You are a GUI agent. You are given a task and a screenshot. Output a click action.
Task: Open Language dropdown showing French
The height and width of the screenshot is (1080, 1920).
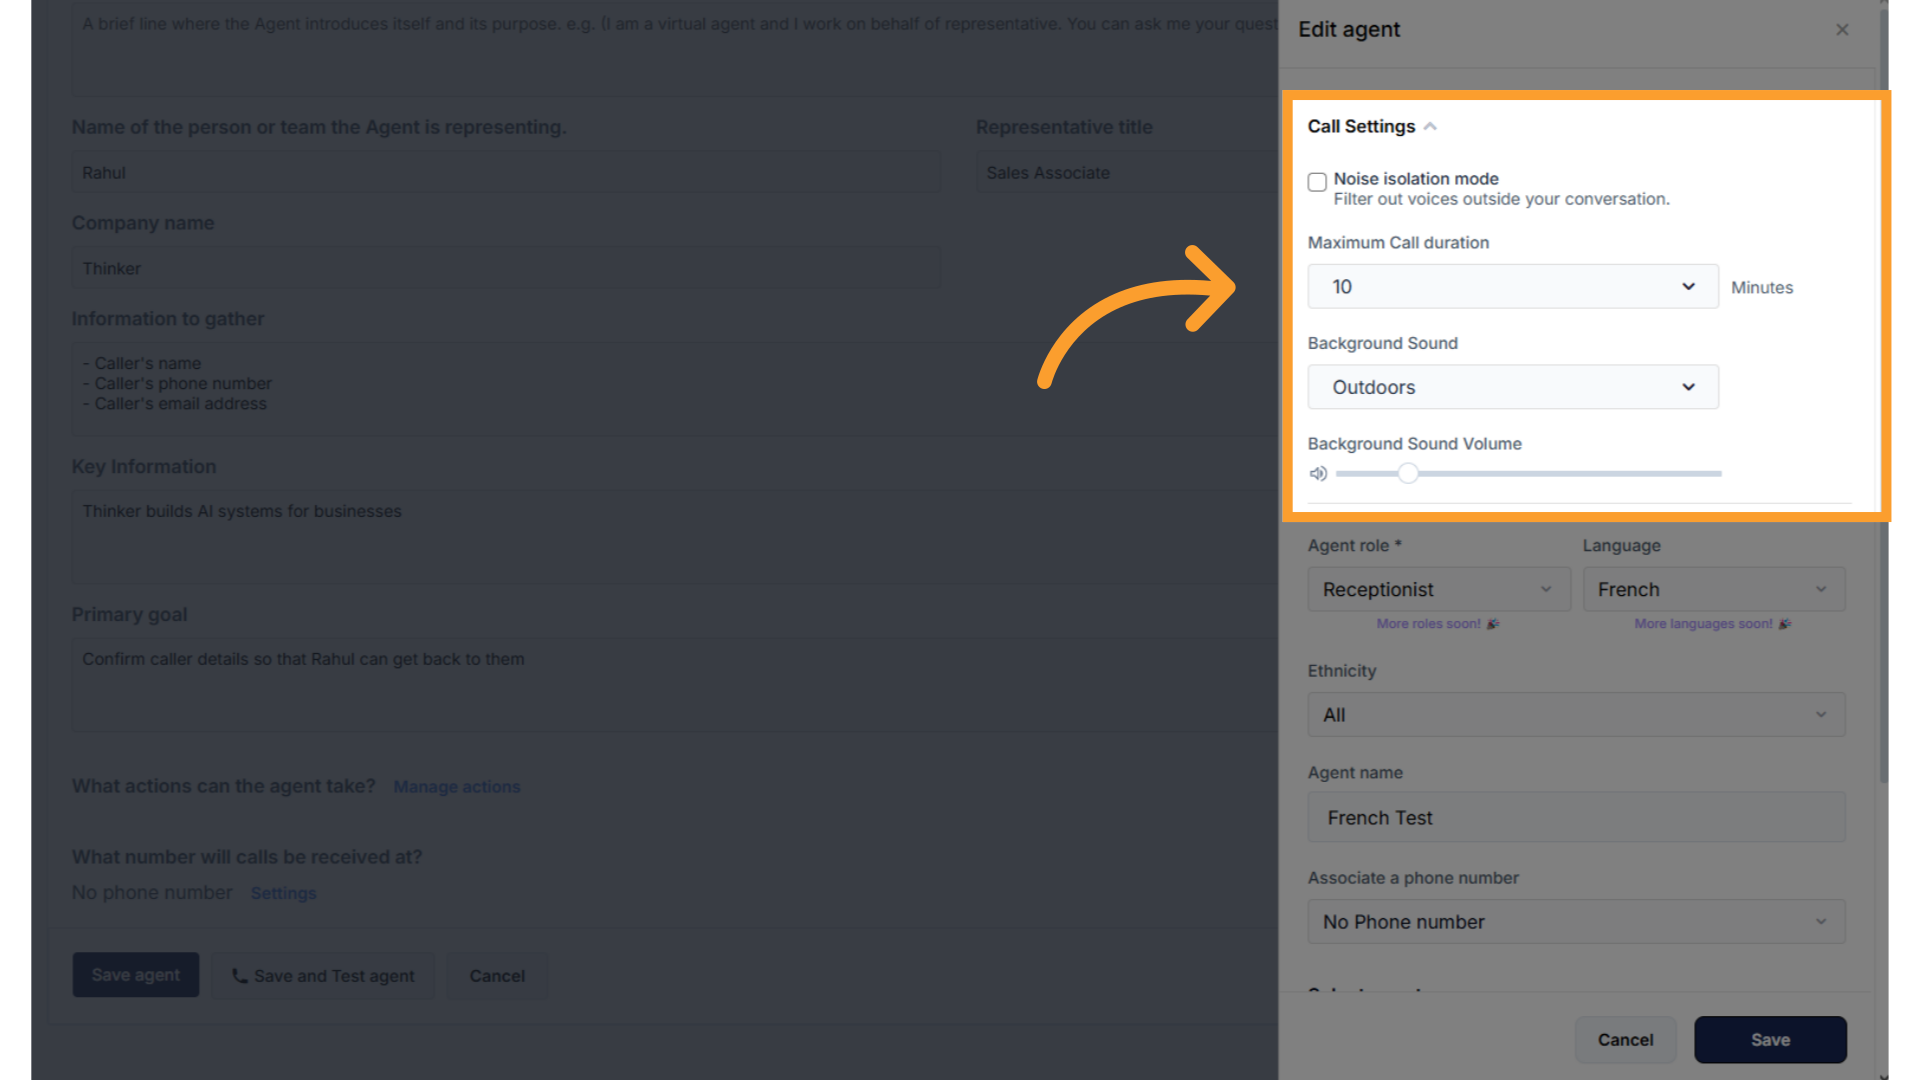[1714, 590]
